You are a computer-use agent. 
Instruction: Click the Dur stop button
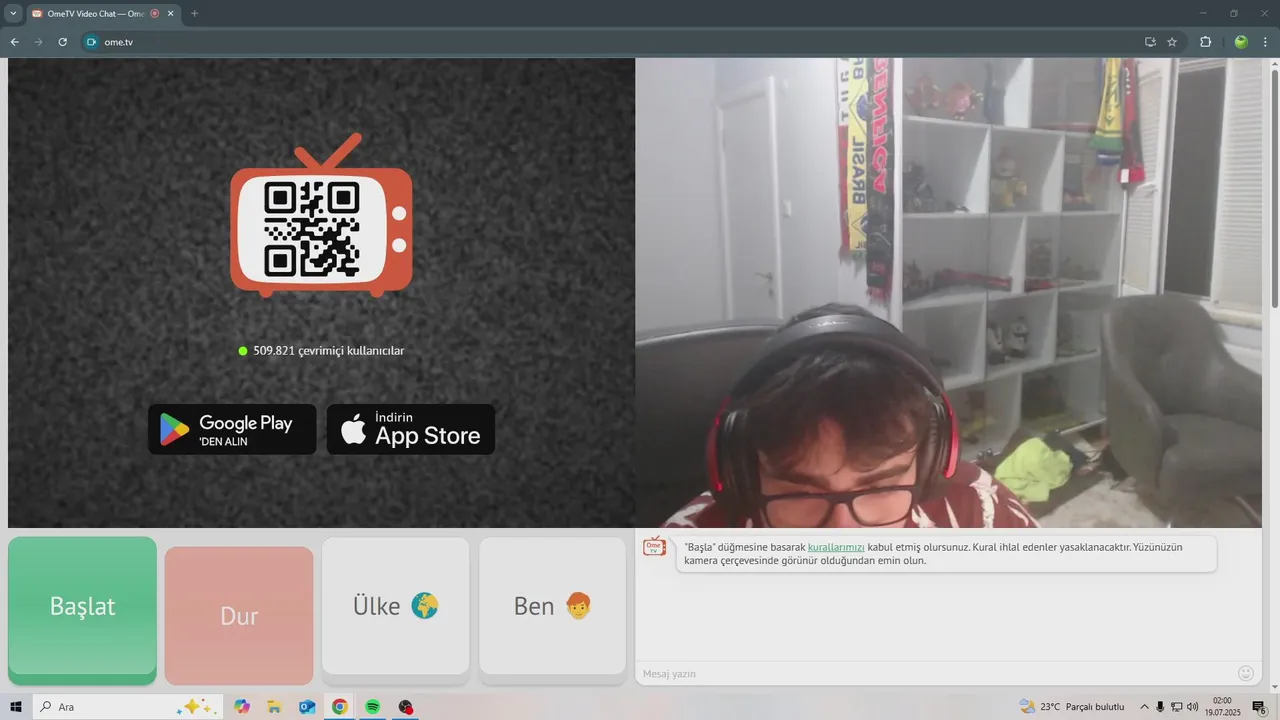239,615
